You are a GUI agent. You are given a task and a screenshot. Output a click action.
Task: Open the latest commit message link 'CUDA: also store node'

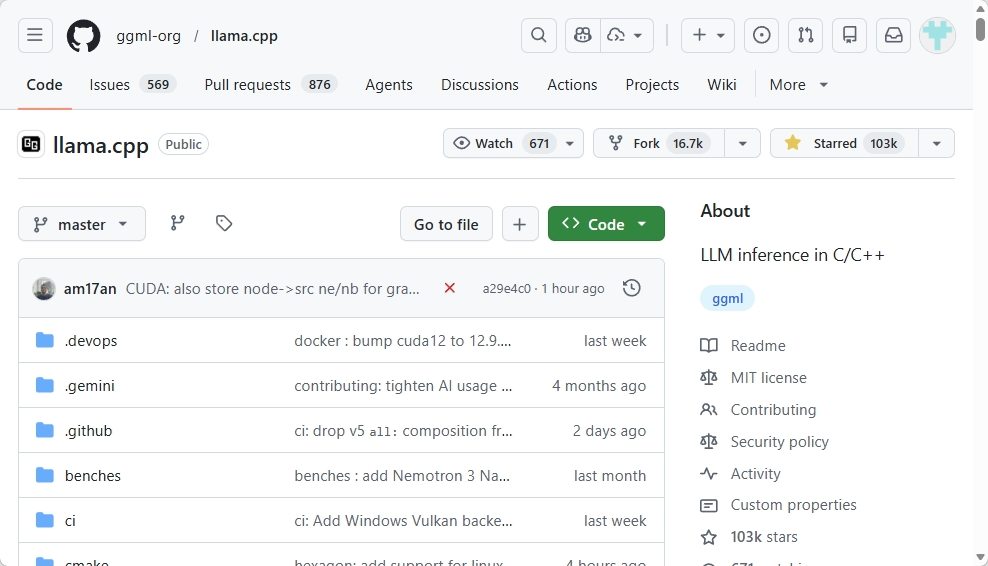272,289
